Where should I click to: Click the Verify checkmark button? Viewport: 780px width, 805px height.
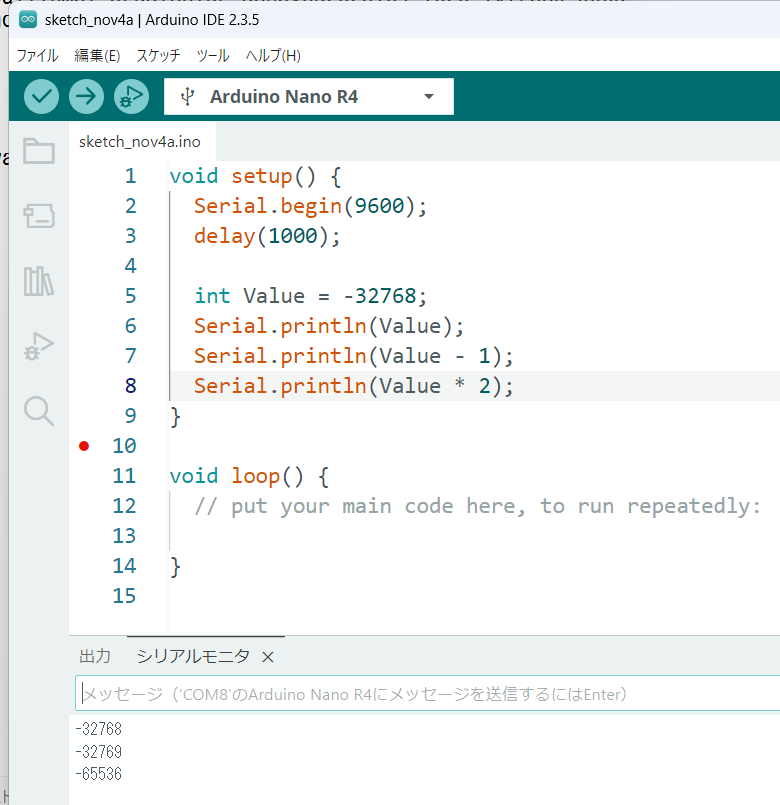click(x=42, y=96)
